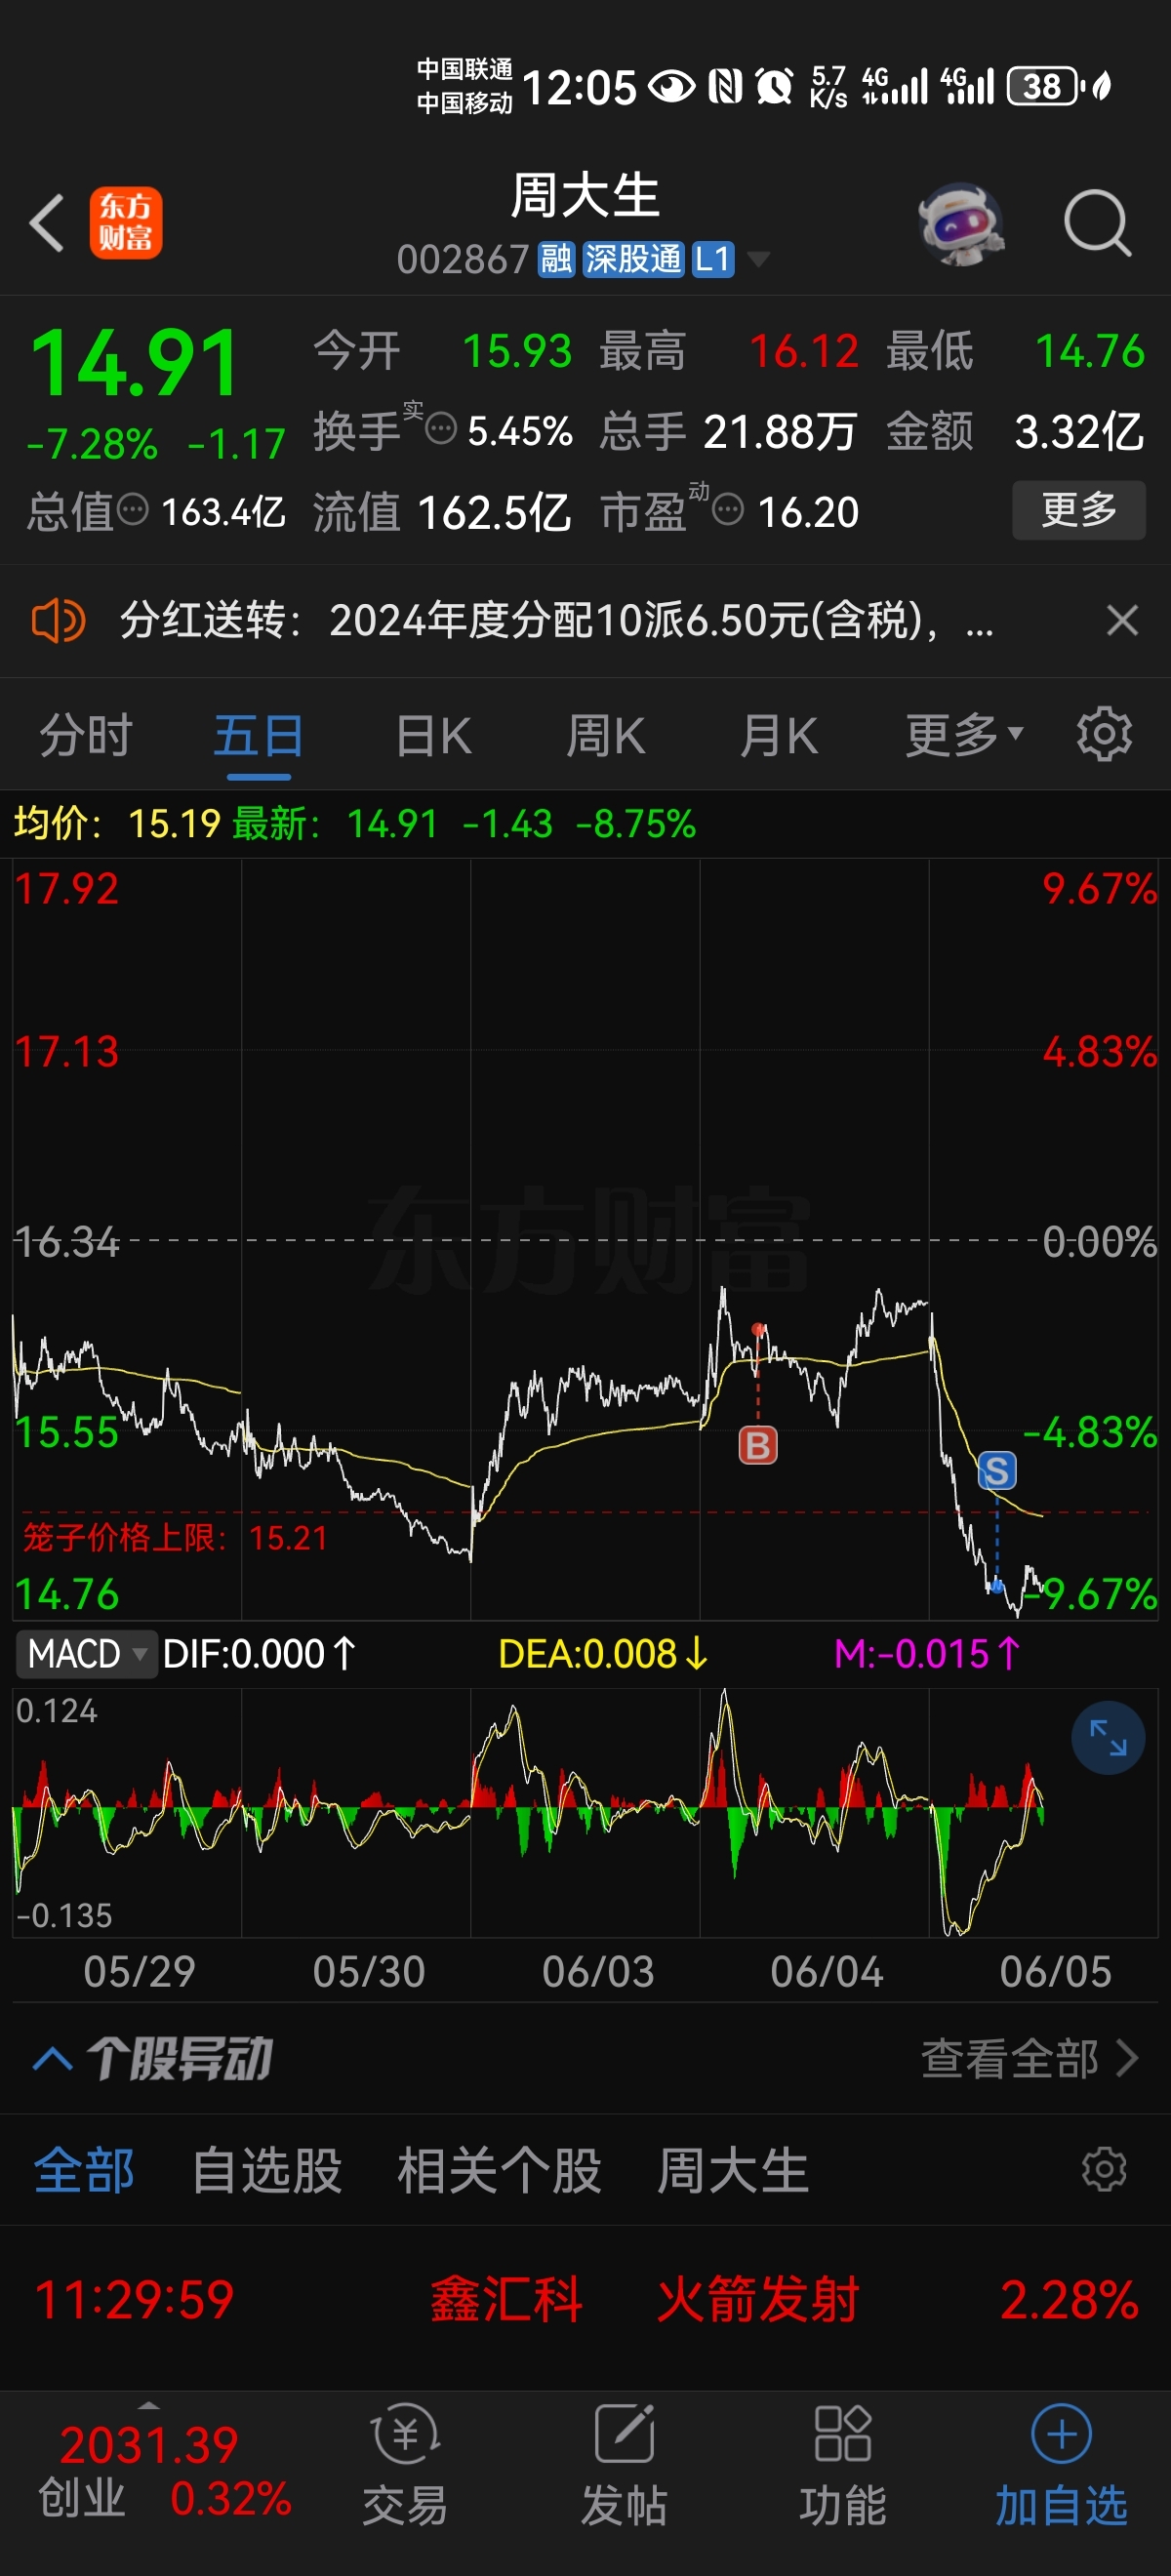The image size is (1171, 2576).
Task: Open the MACD indicator dropdown
Action: [87, 1654]
